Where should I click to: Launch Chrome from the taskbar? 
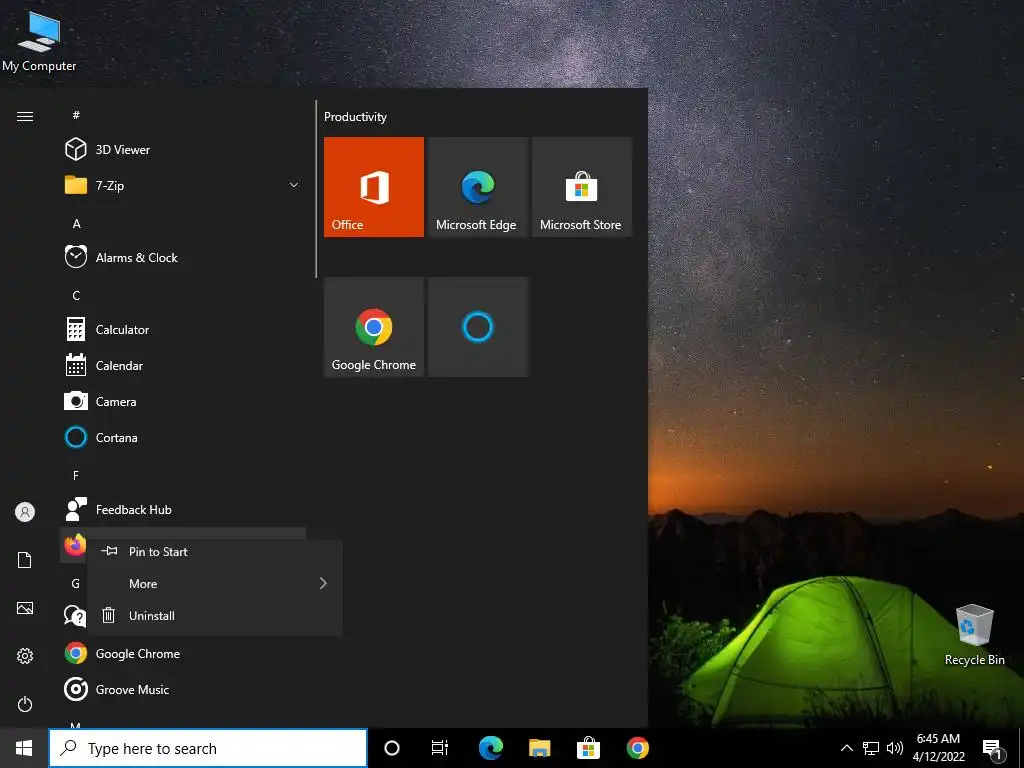pyautogui.click(x=637, y=748)
